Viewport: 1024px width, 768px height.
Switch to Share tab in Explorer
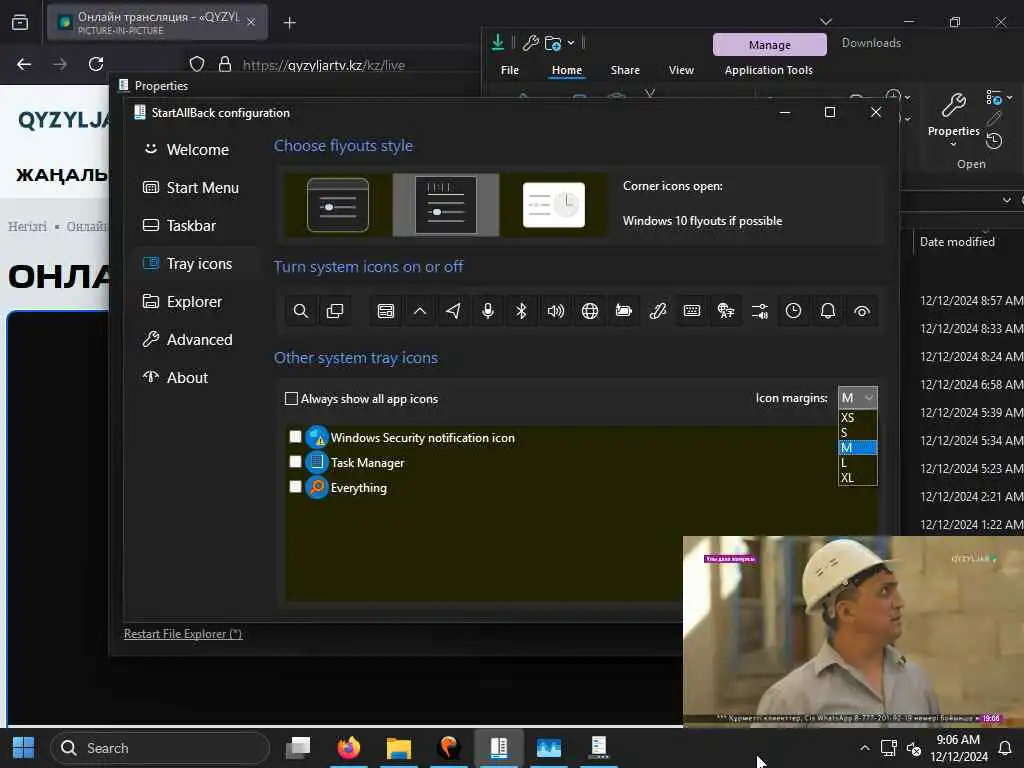coord(625,70)
